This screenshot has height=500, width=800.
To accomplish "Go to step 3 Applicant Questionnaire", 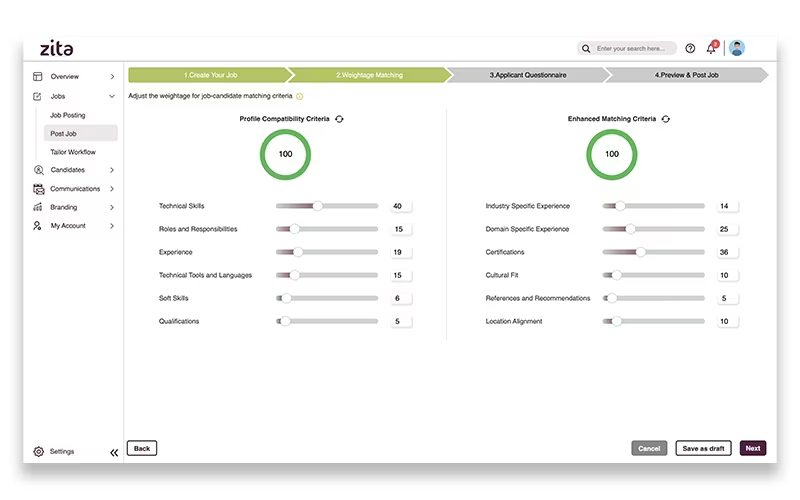I will click(x=528, y=75).
